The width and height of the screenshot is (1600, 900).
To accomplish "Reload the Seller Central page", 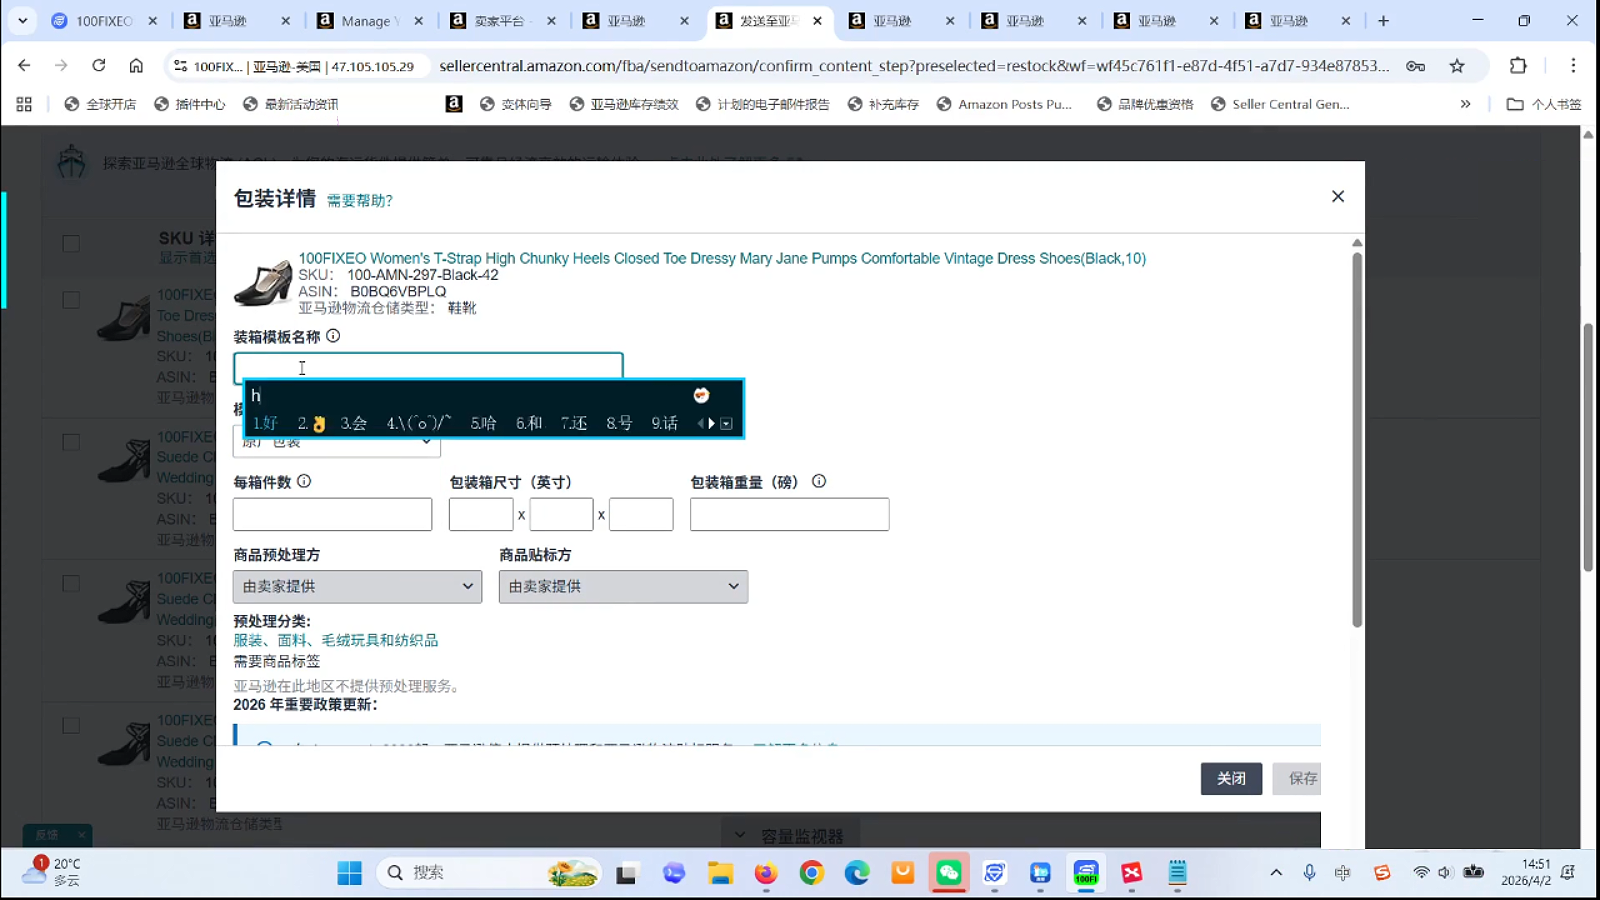I will click(98, 66).
